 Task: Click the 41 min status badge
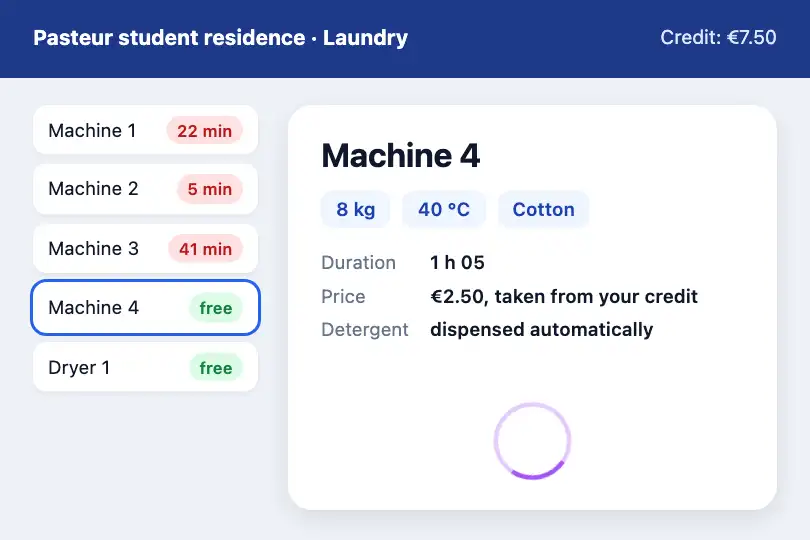pos(205,249)
